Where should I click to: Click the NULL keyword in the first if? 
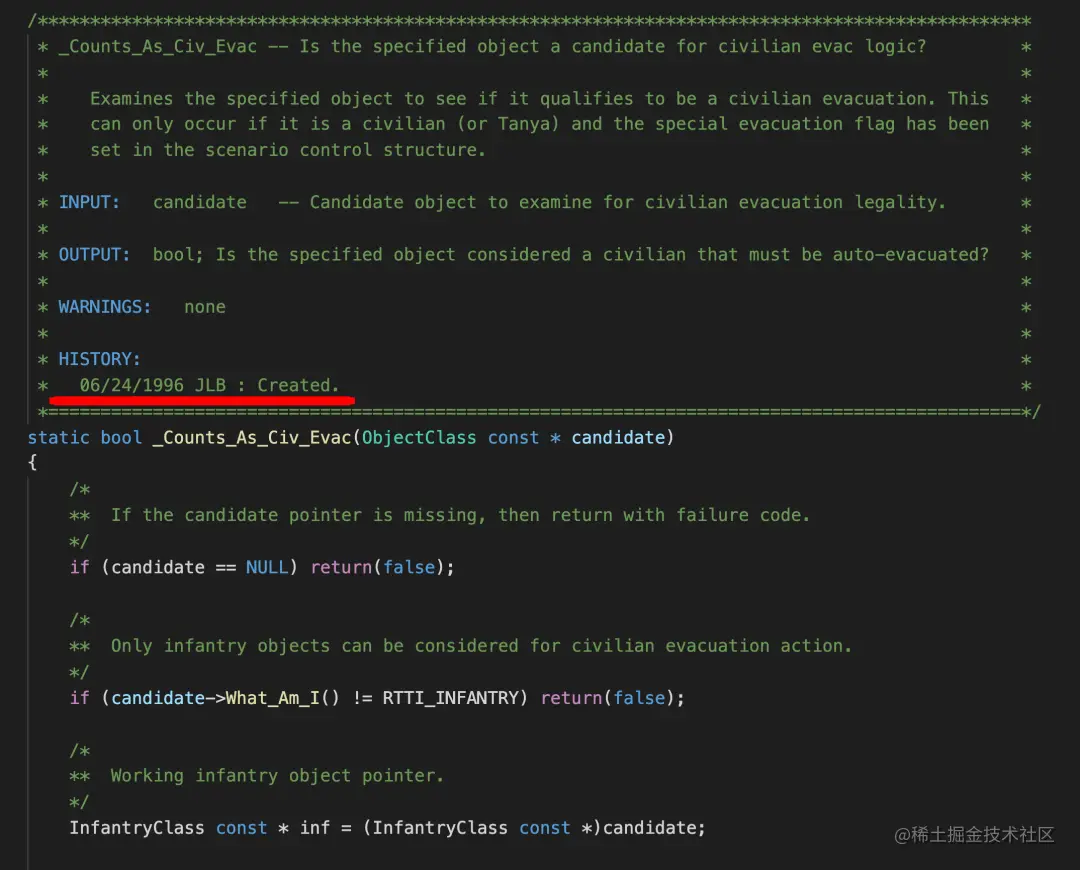coord(267,568)
